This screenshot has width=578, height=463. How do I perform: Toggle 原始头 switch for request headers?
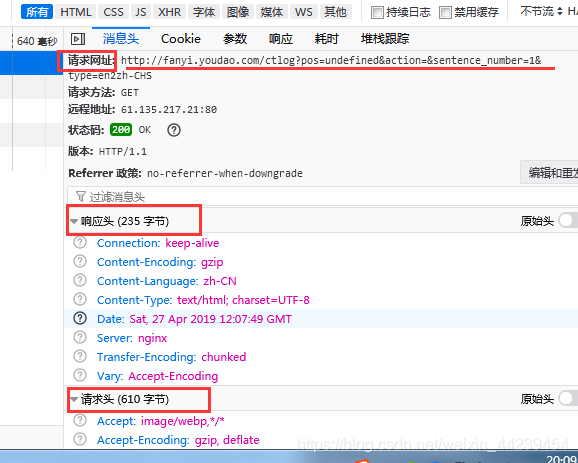pyautogui.click(x=568, y=398)
